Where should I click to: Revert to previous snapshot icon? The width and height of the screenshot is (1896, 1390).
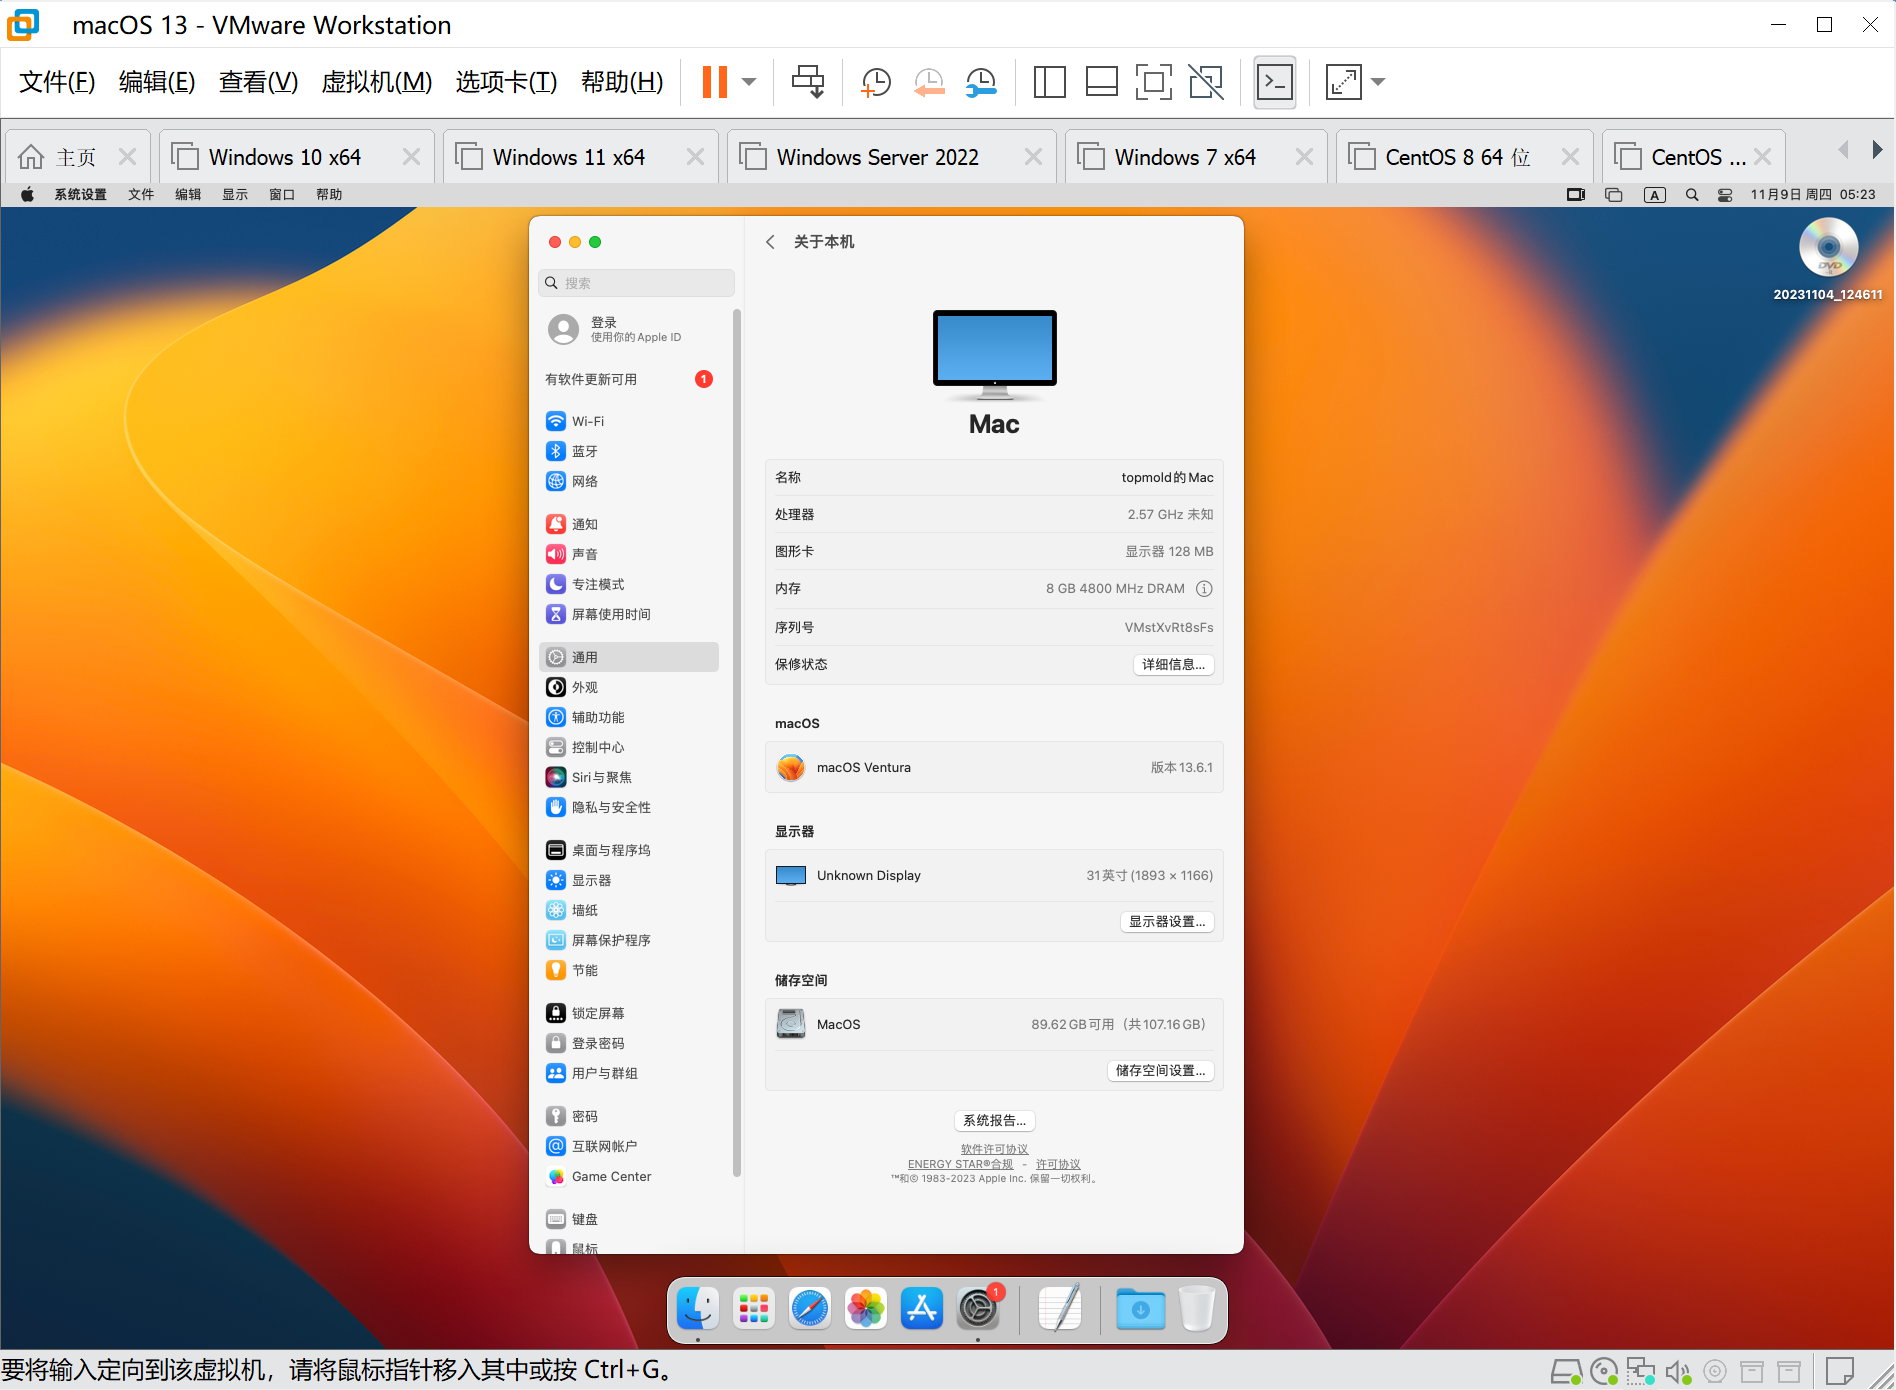click(929, 82)
